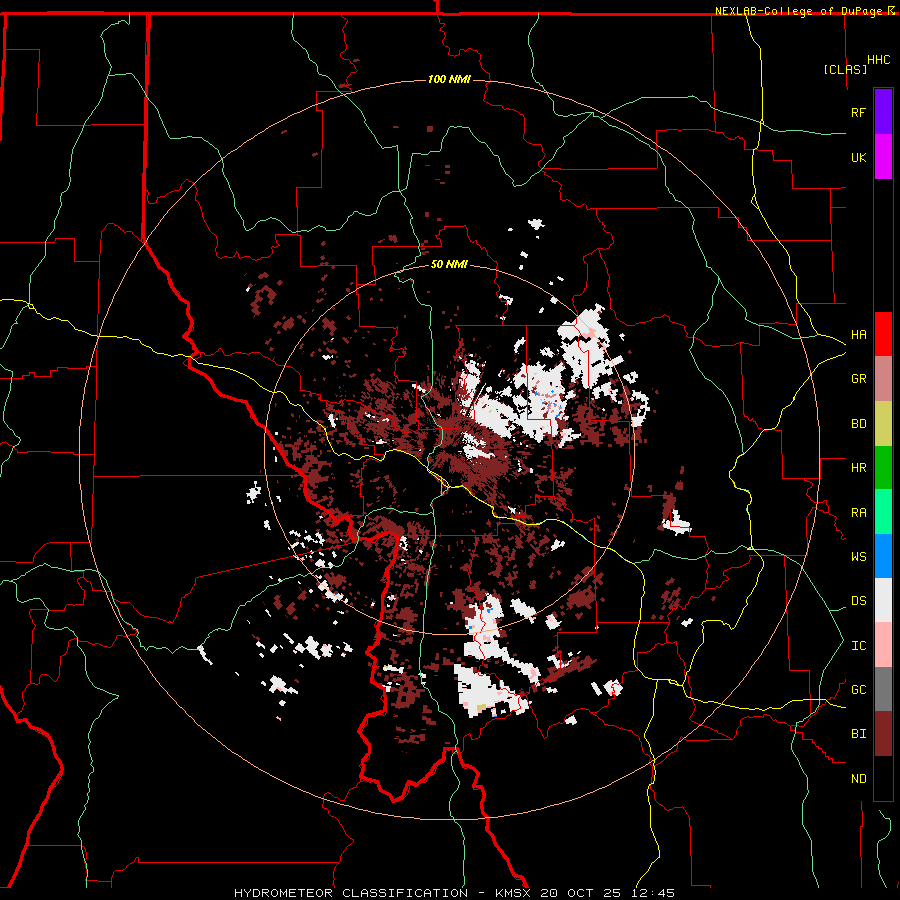Viewport: 900px width, 900px height.
Task: Click the RF purple legend swatch
Action: pos(883,112)
